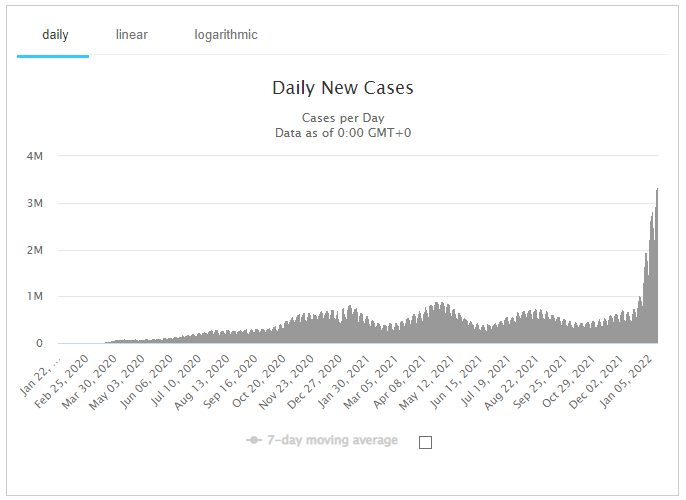The width and height of the screenshot is (686, 500).
Task: Click the 3M y-axis label
Action: click(x=34, y=203)
